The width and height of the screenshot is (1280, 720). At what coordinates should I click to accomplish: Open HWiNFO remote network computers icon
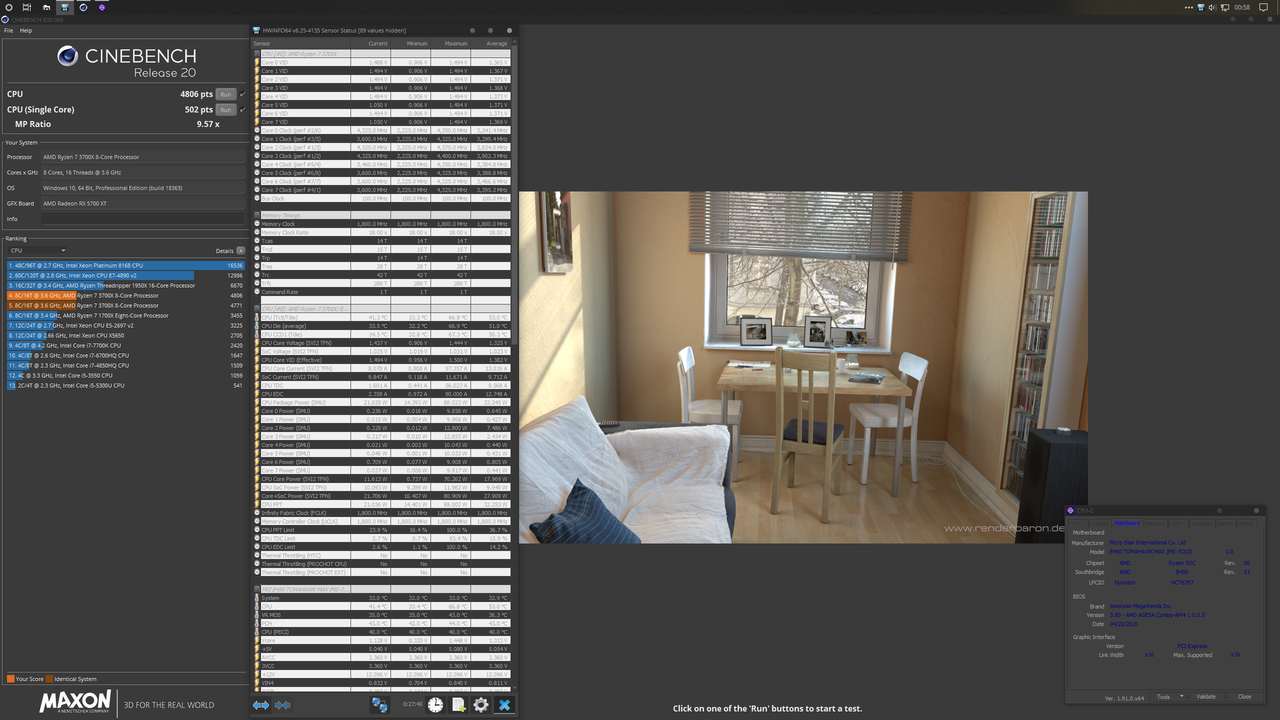380,705
